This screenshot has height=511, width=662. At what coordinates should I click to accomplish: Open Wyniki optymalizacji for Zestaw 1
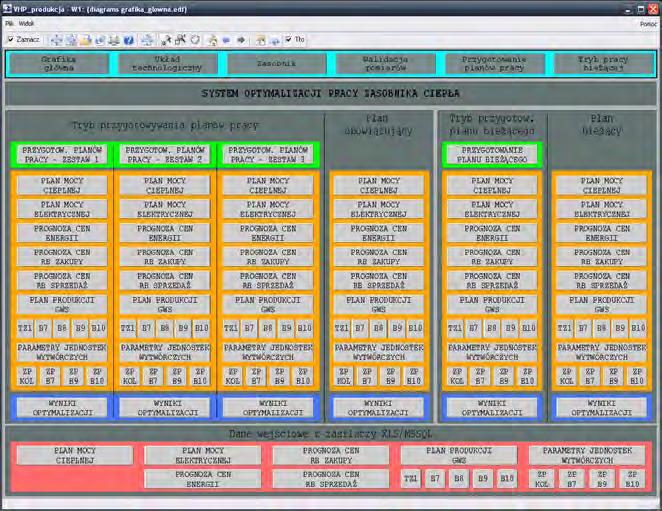(62, 408)
